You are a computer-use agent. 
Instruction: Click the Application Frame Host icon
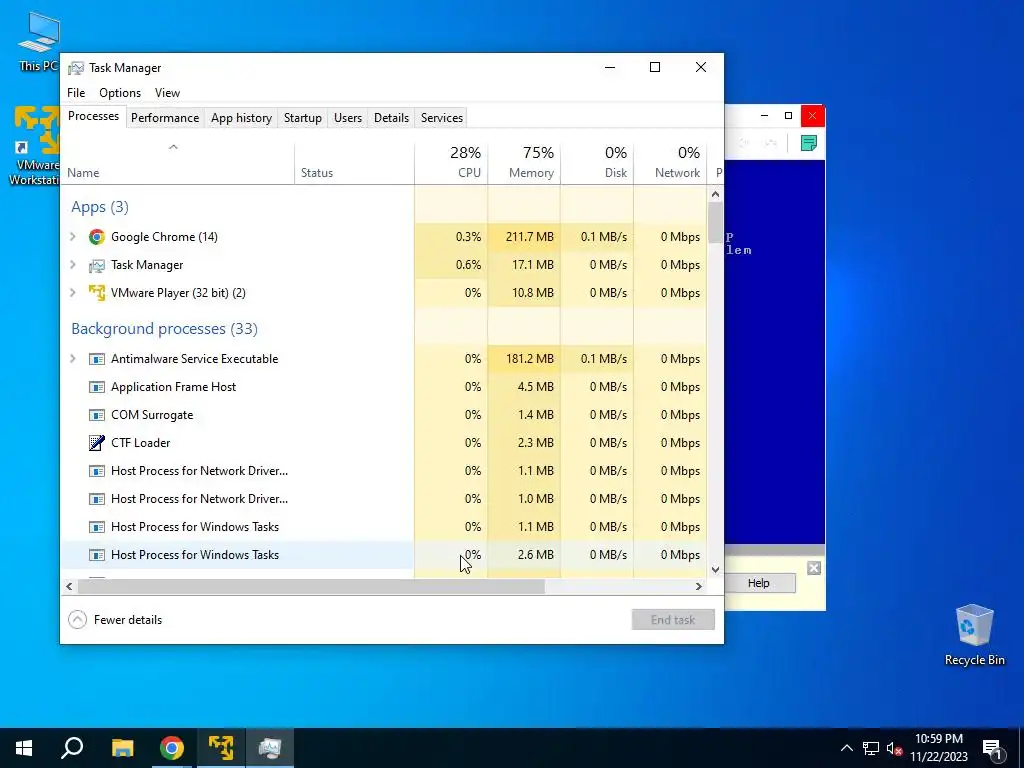[x=97, y=387]
